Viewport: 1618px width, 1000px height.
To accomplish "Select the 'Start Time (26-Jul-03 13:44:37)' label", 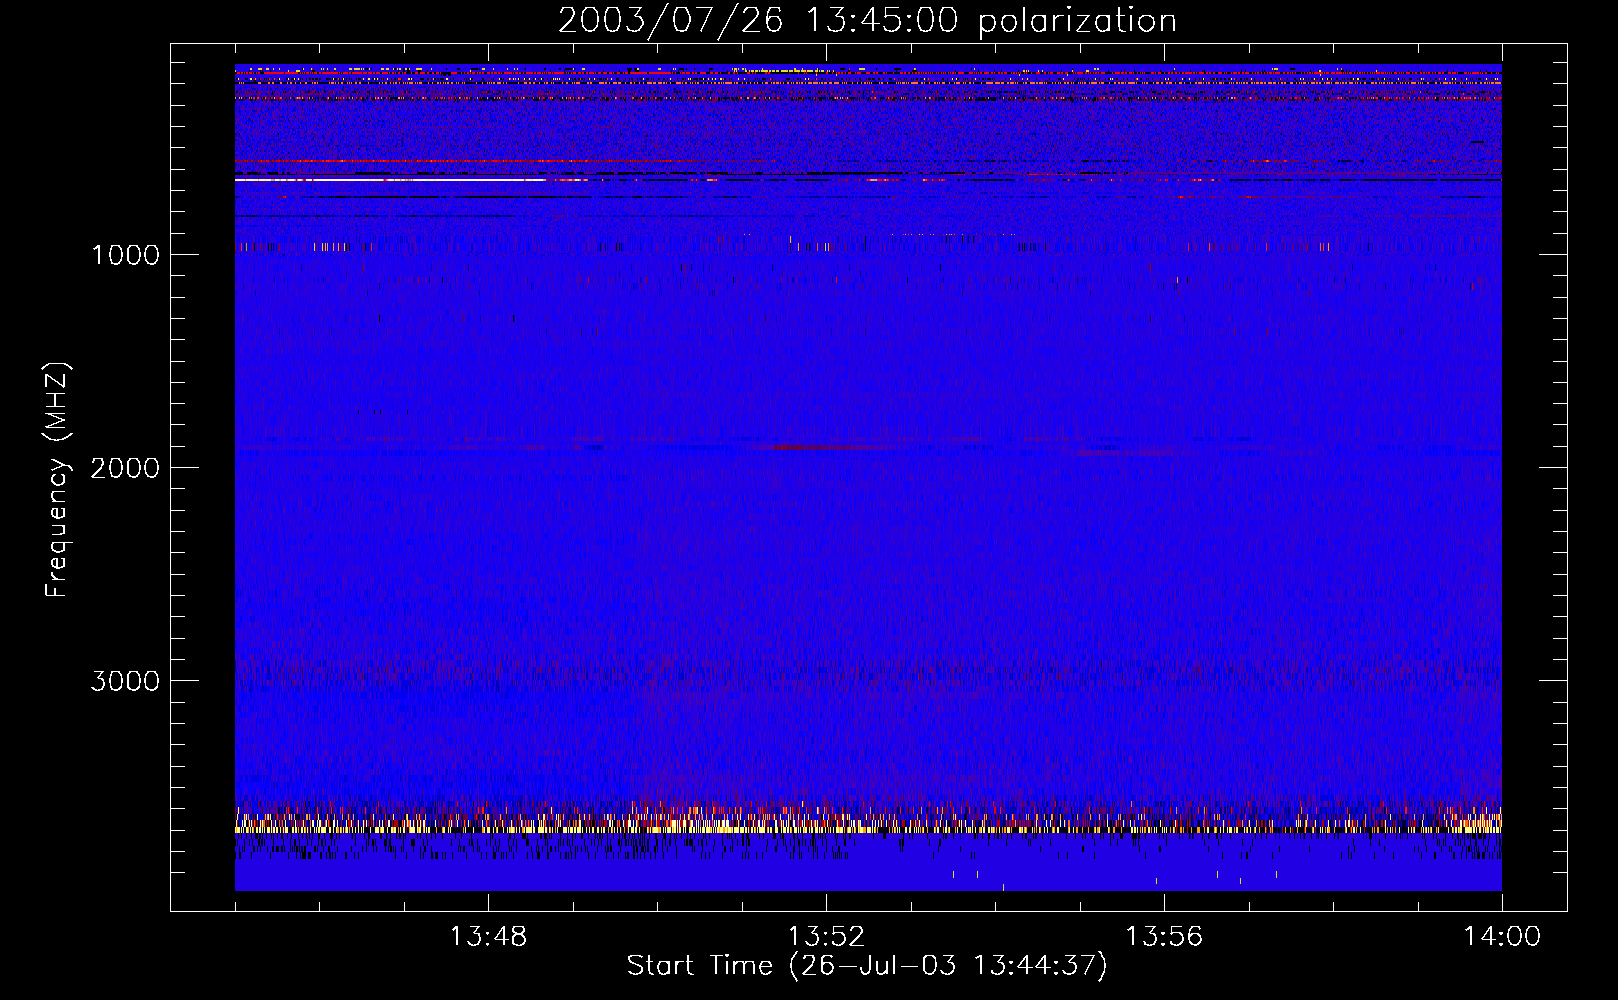I will 867,966.
